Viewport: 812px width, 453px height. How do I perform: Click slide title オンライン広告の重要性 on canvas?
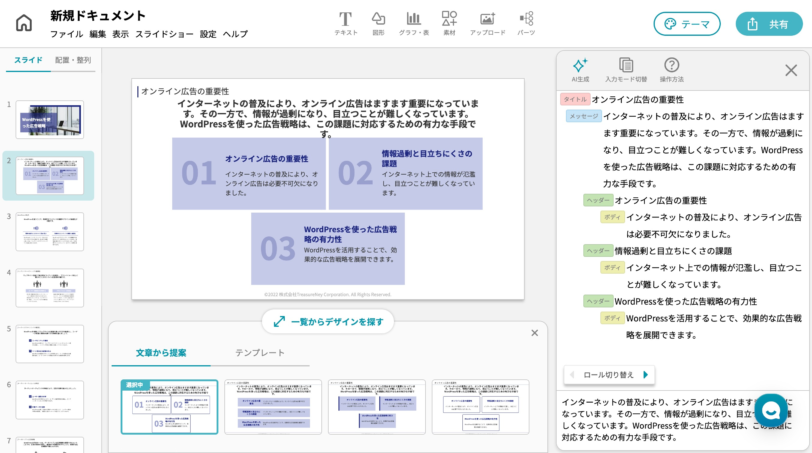[x=185, y=91]
